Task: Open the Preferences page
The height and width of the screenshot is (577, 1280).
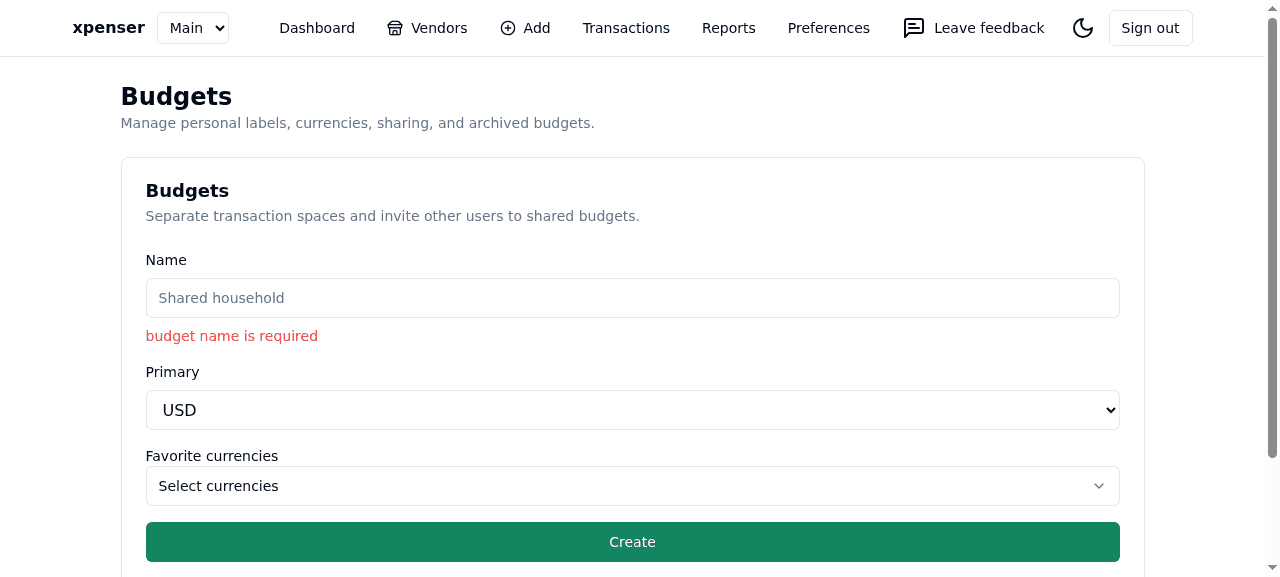Action: (829, 28)
